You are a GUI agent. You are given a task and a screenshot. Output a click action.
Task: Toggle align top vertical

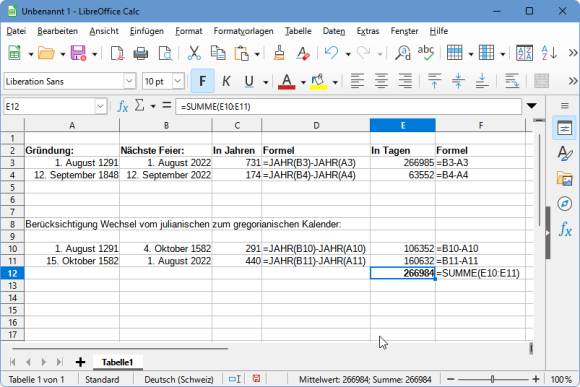(x=434, y=81)
